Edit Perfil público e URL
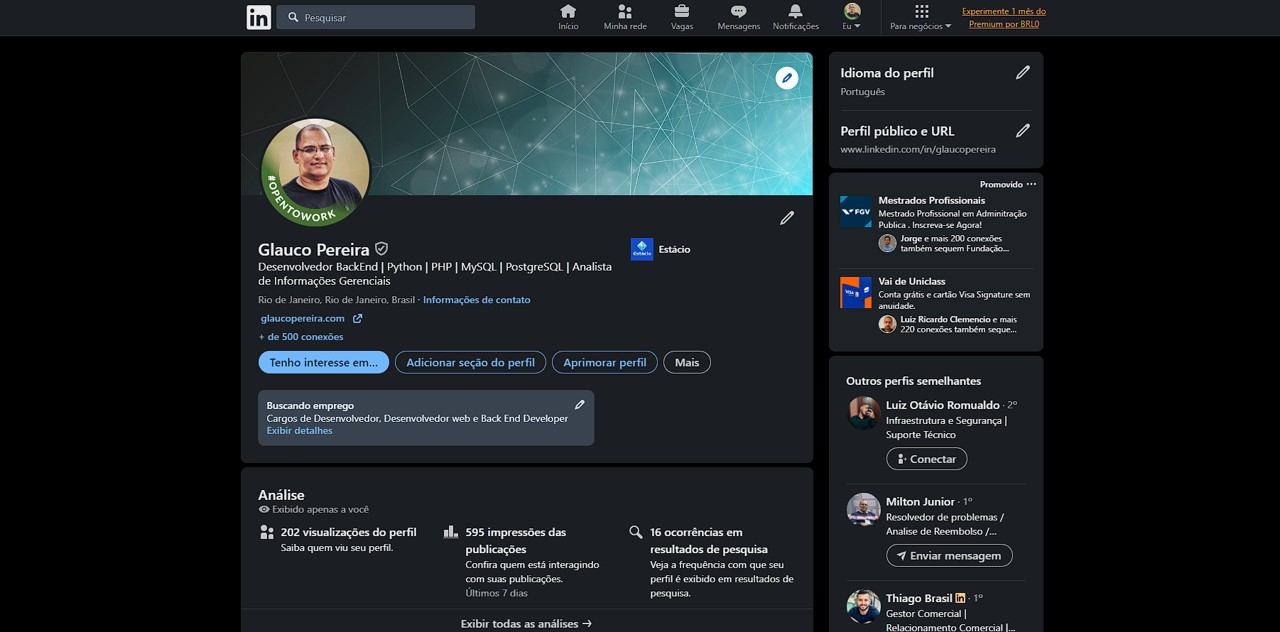 1022,131
